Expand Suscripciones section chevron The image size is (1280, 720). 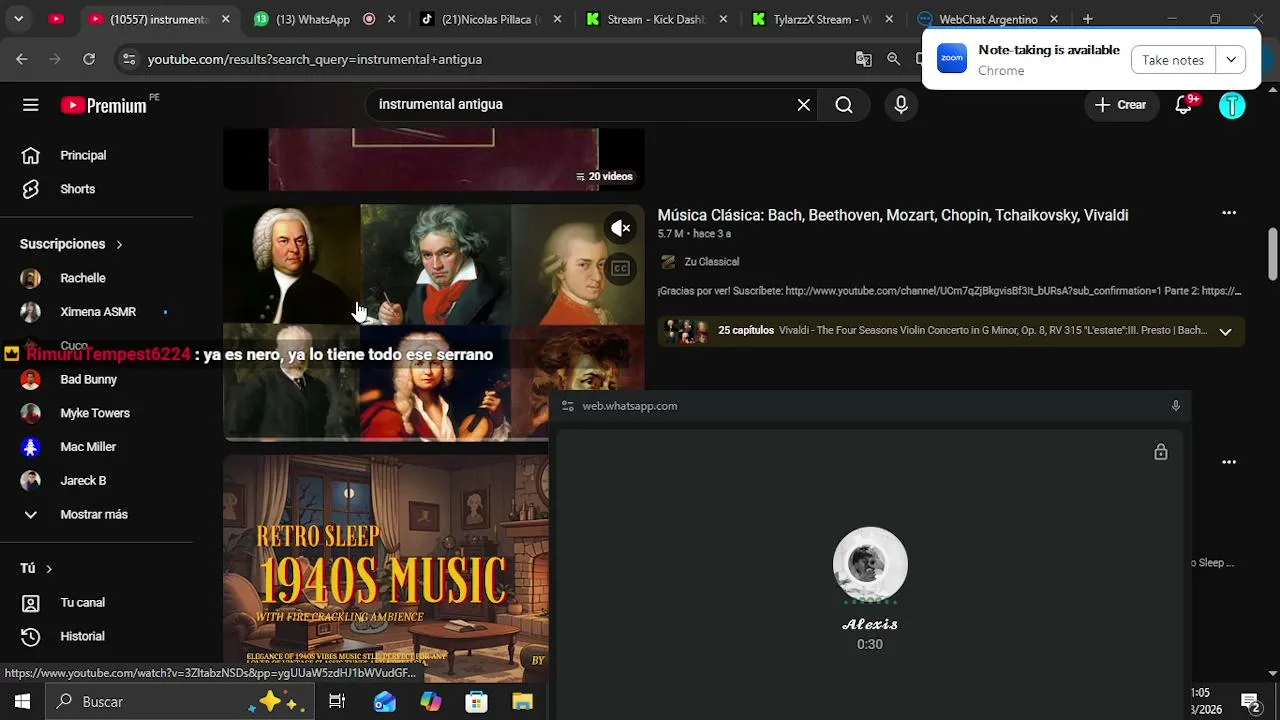click(x=119, y=244)
